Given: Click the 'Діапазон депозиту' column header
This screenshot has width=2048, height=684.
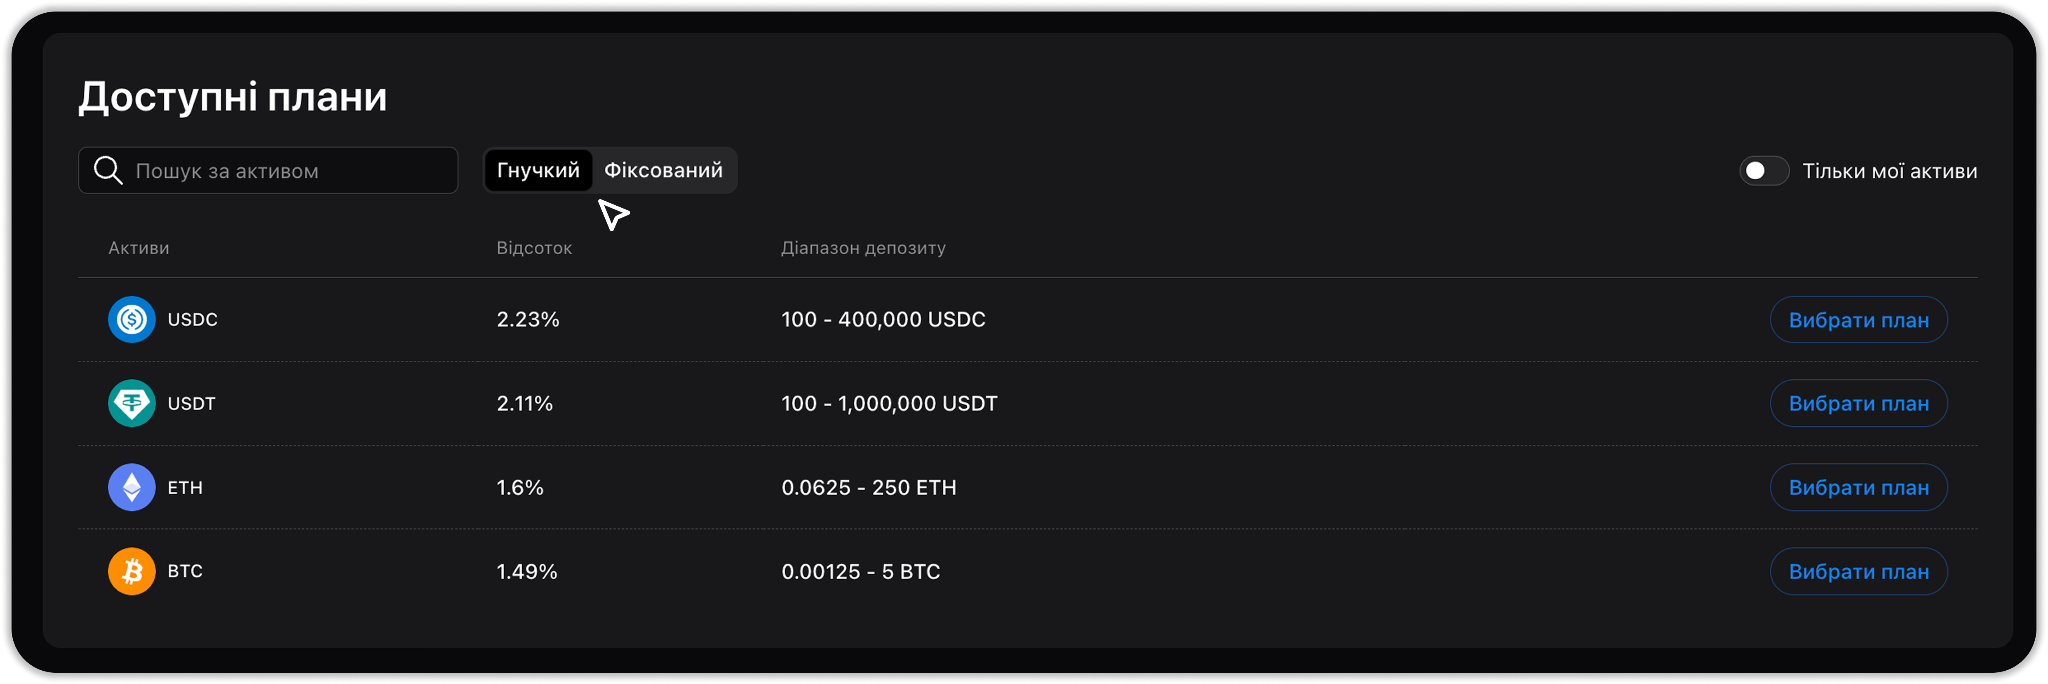Looking at the screenshot, I should (x=863, y=248).
